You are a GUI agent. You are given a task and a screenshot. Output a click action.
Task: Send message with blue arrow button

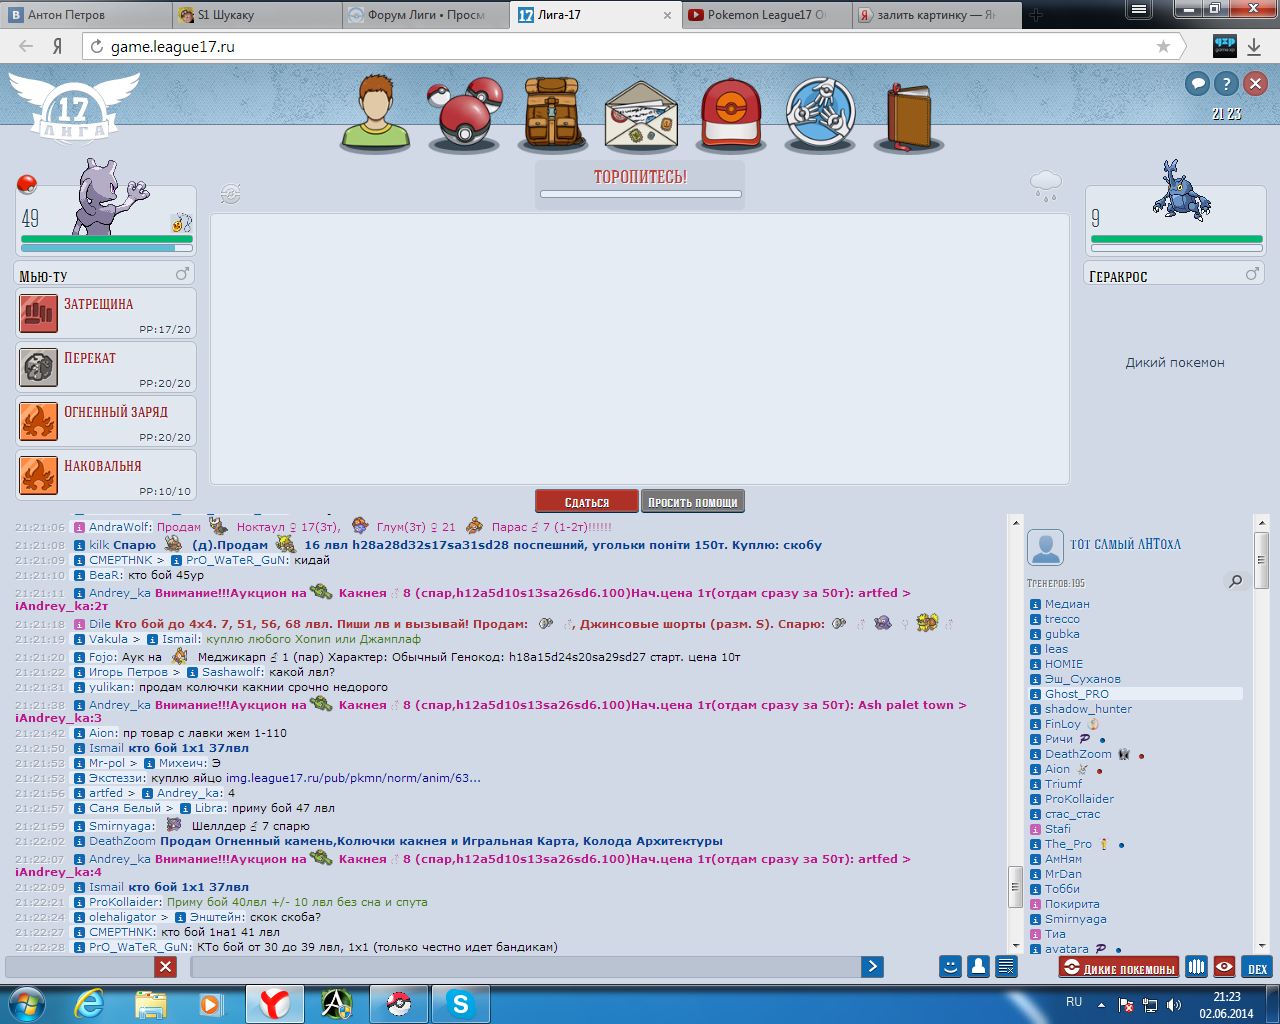pyautogui.click(x=872, y=966)
